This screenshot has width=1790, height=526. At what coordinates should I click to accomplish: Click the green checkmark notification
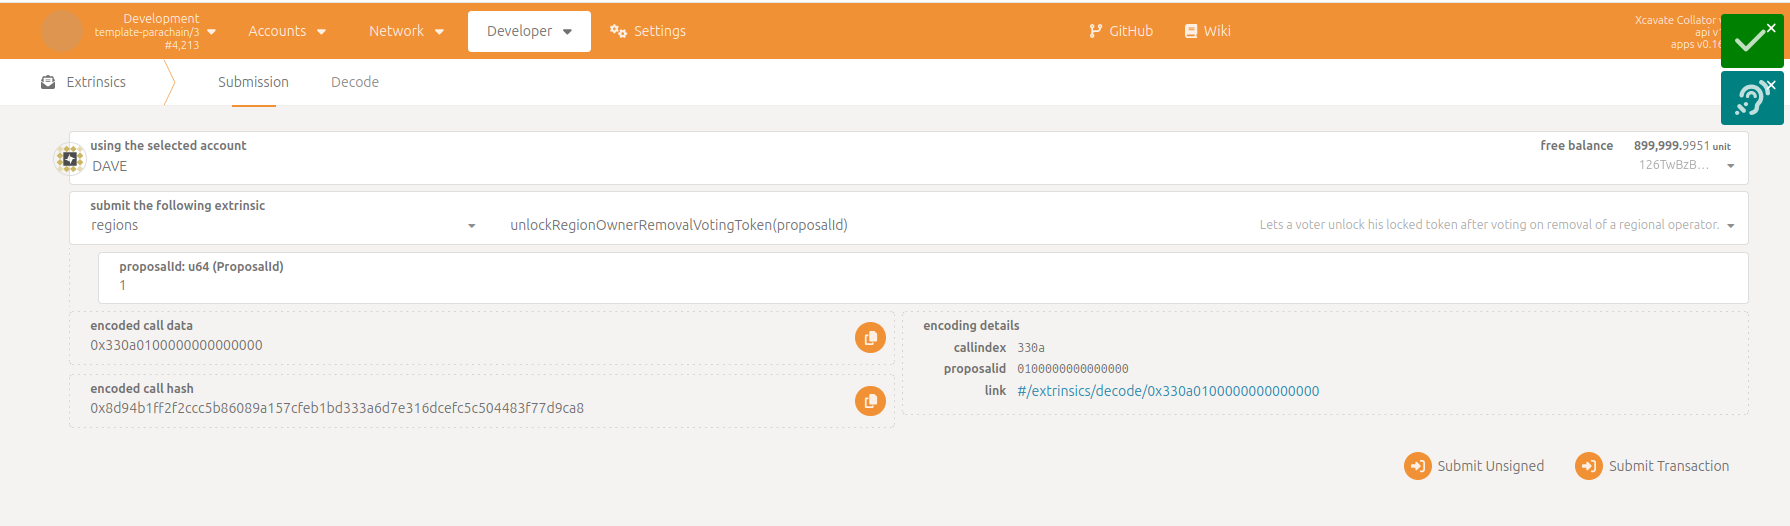(1750, 41)
